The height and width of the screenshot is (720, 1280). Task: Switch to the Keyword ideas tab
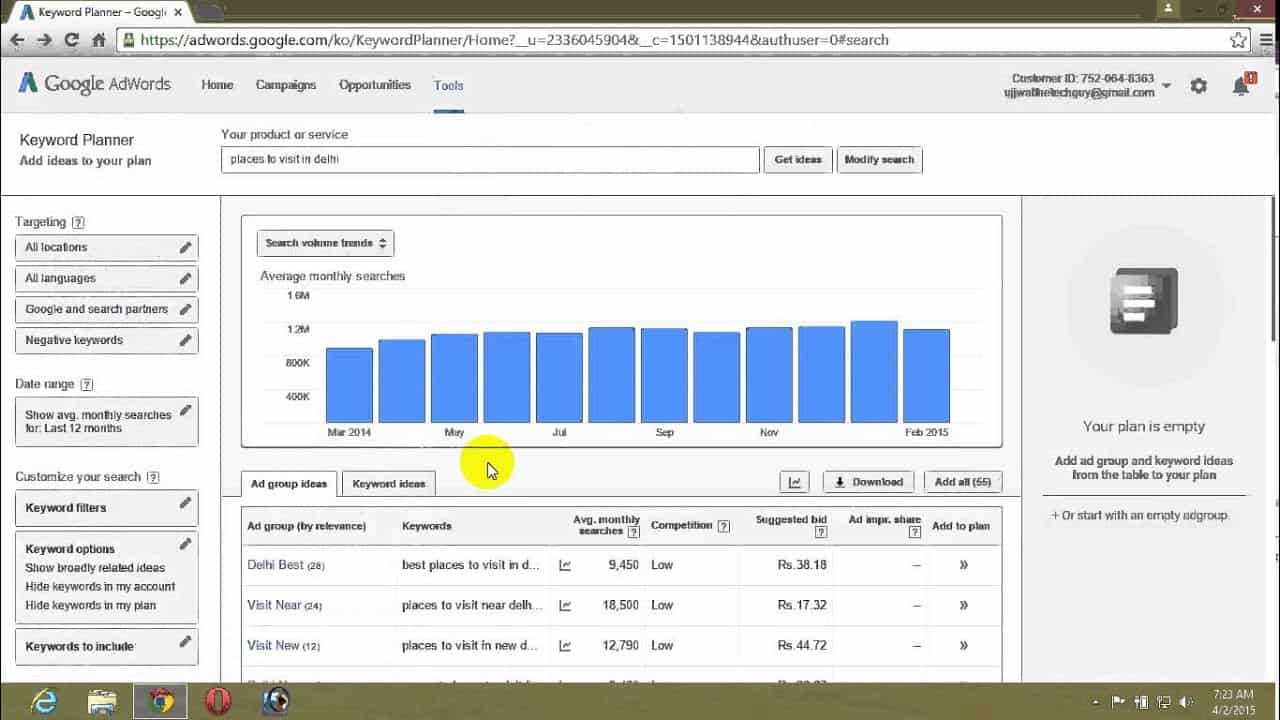tap(389, 484)
